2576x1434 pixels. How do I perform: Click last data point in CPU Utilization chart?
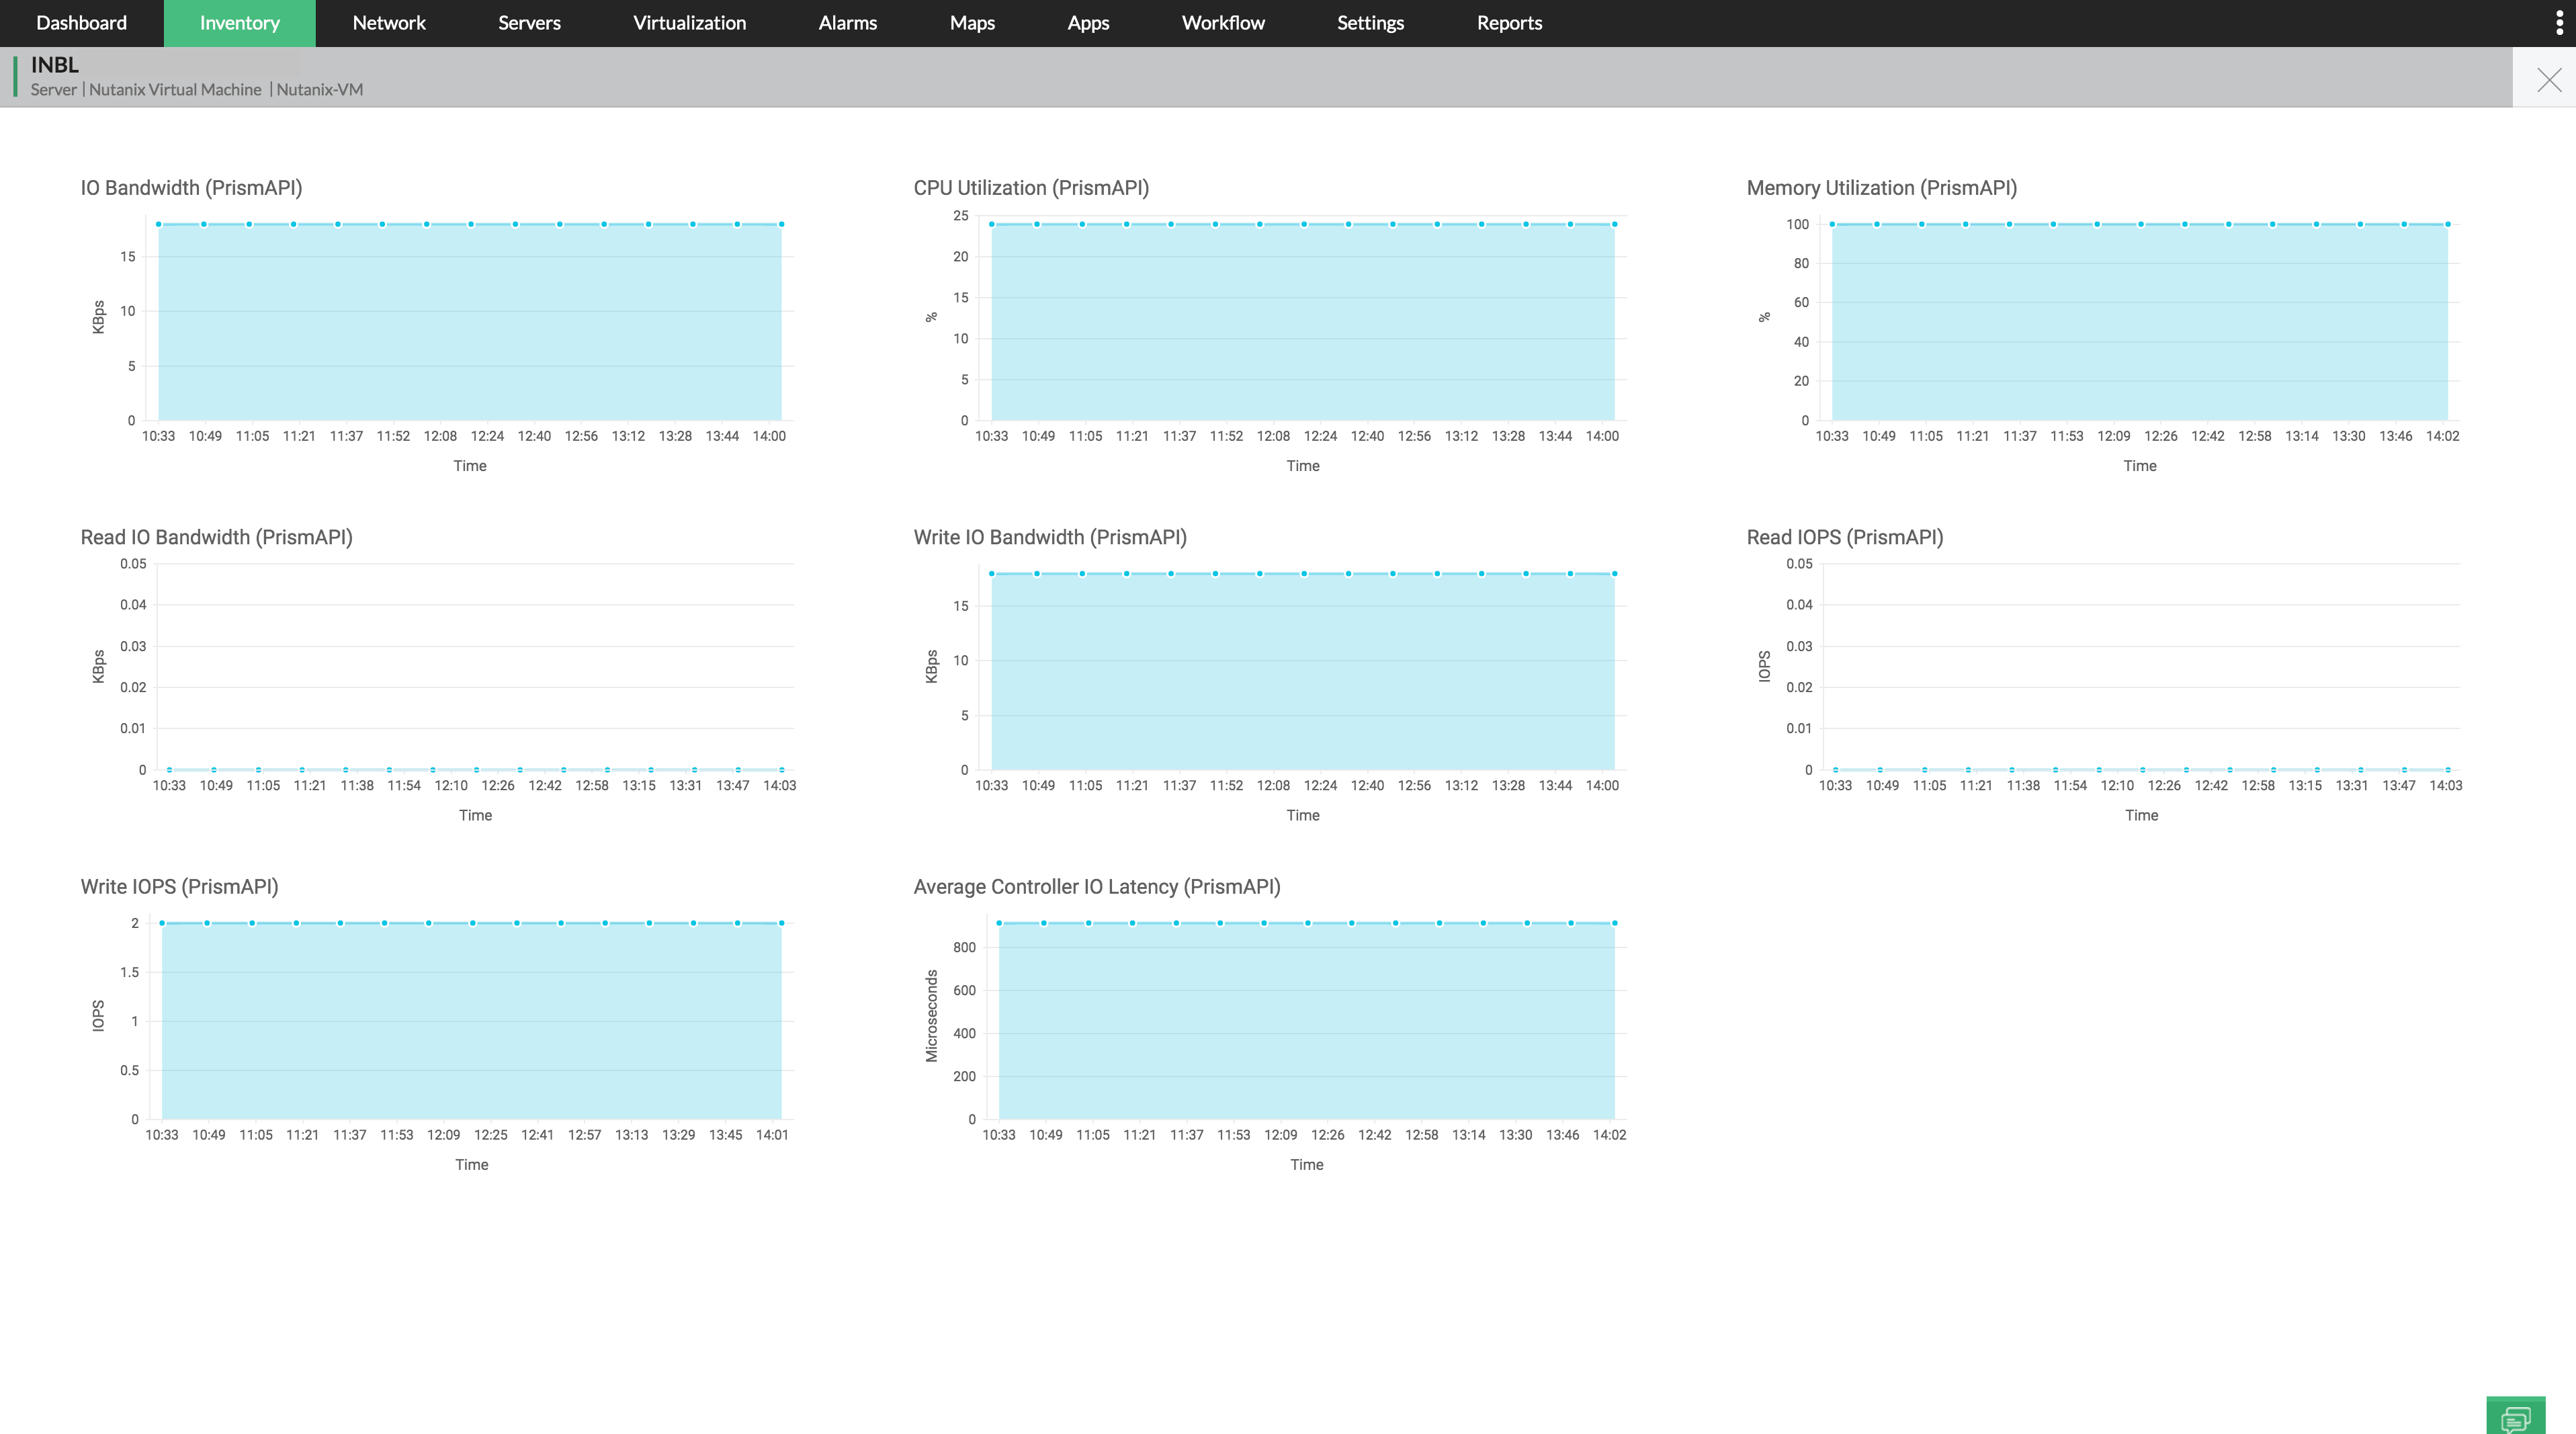pos(1614,224)
